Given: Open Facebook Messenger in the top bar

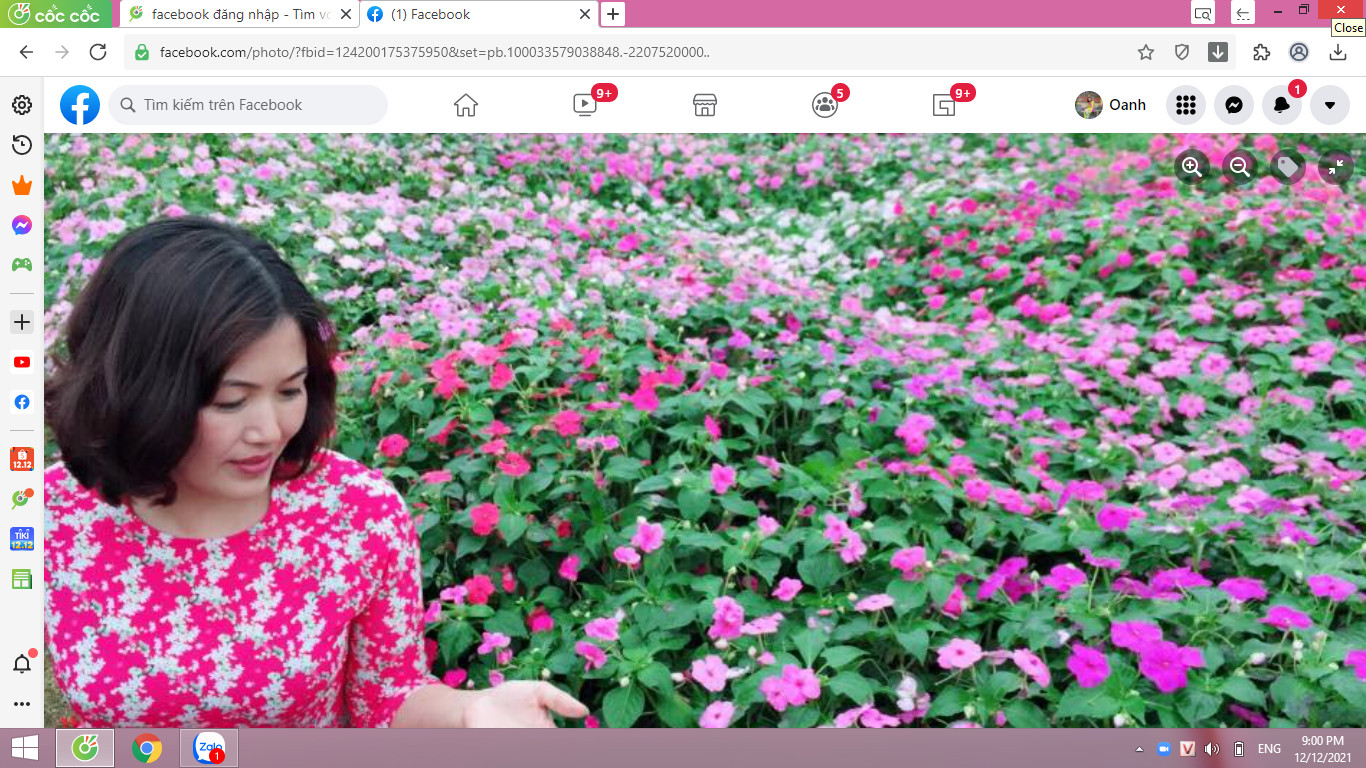Looking at the screenshot, I should [x=1234, y=105].
